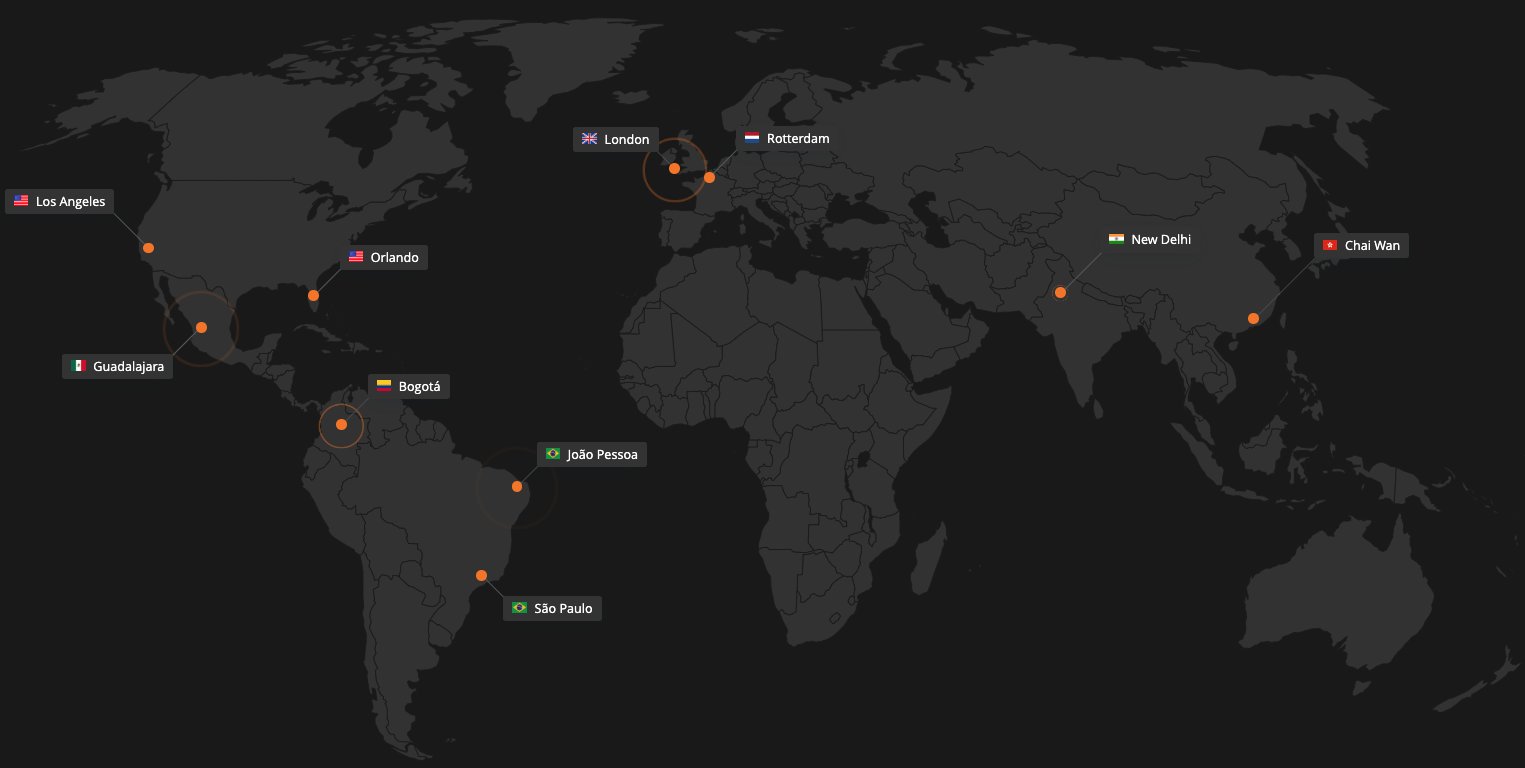This screenshot has height=768, width=1525.
Task: Click the Orlando orange map marker
Action: [313, 295]
